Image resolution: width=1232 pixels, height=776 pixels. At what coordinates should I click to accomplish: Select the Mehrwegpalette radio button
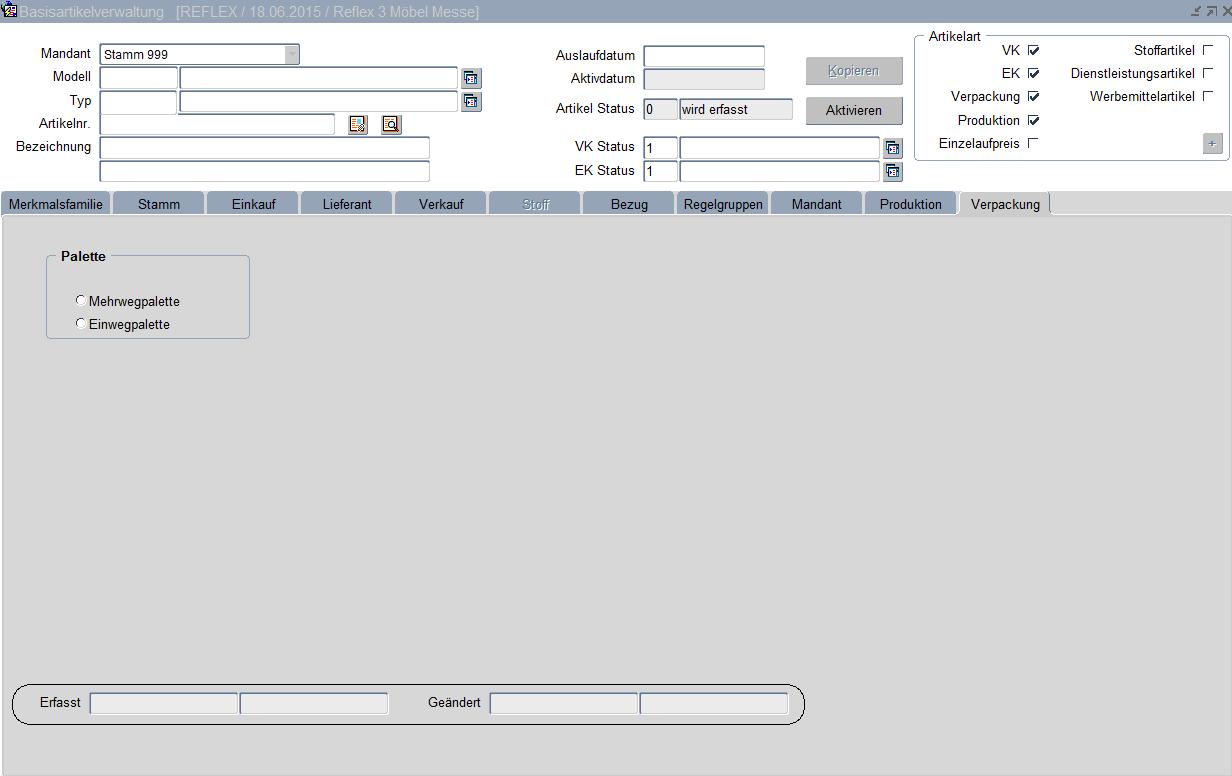(x=81, y=301)
